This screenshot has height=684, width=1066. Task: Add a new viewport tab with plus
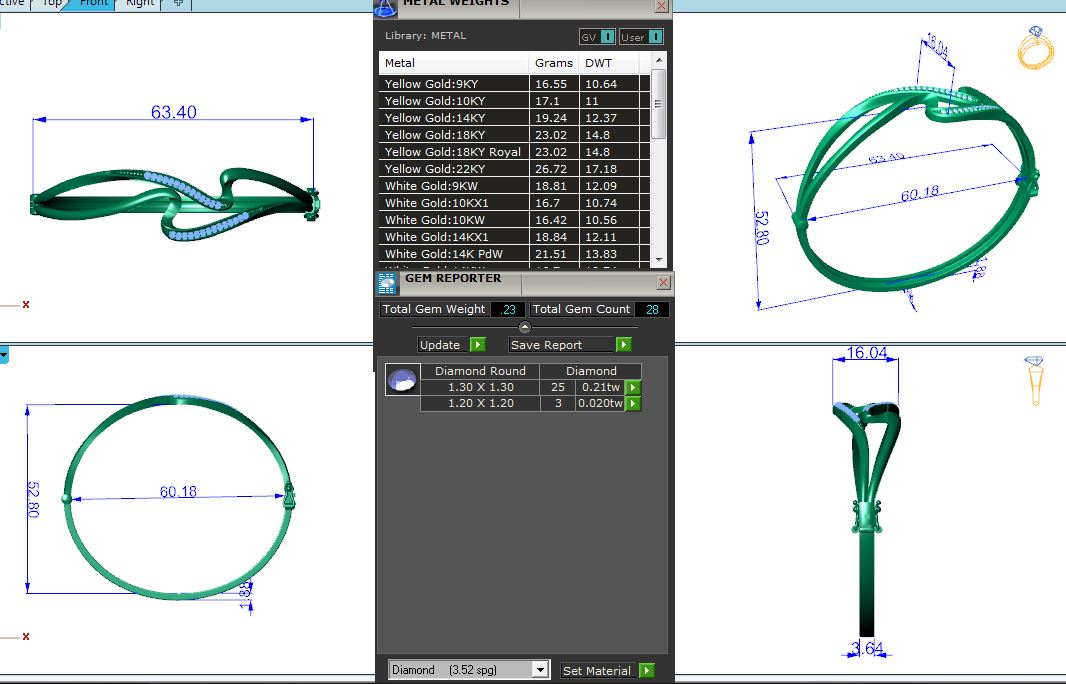coord(178,3)
